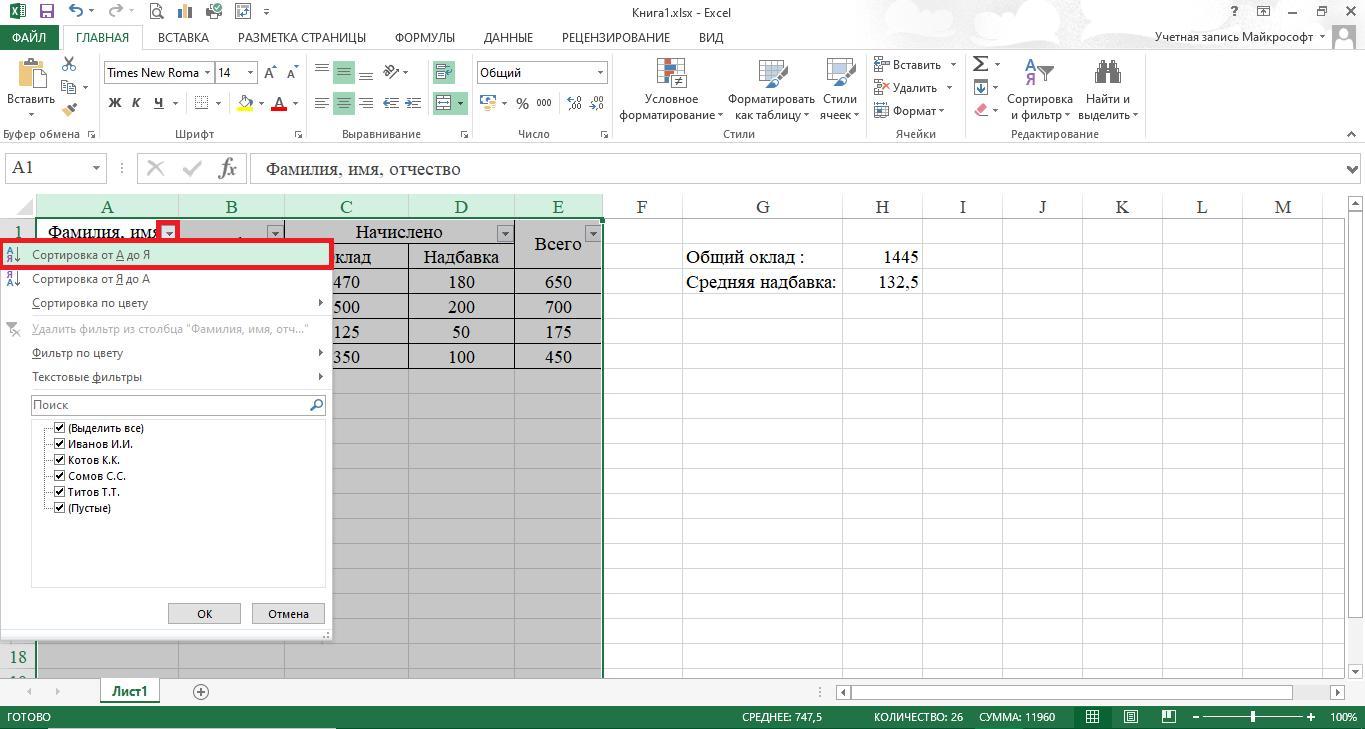Open print preview from the quick access toolbar
The image size is (1365, 729).
click(x=156, y=12)
